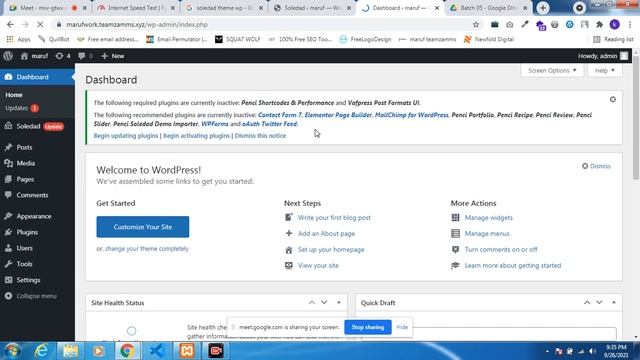The height and width of the screenshot is (360, 640).
Task: Click Add an About page link
Action: point(326,233)
